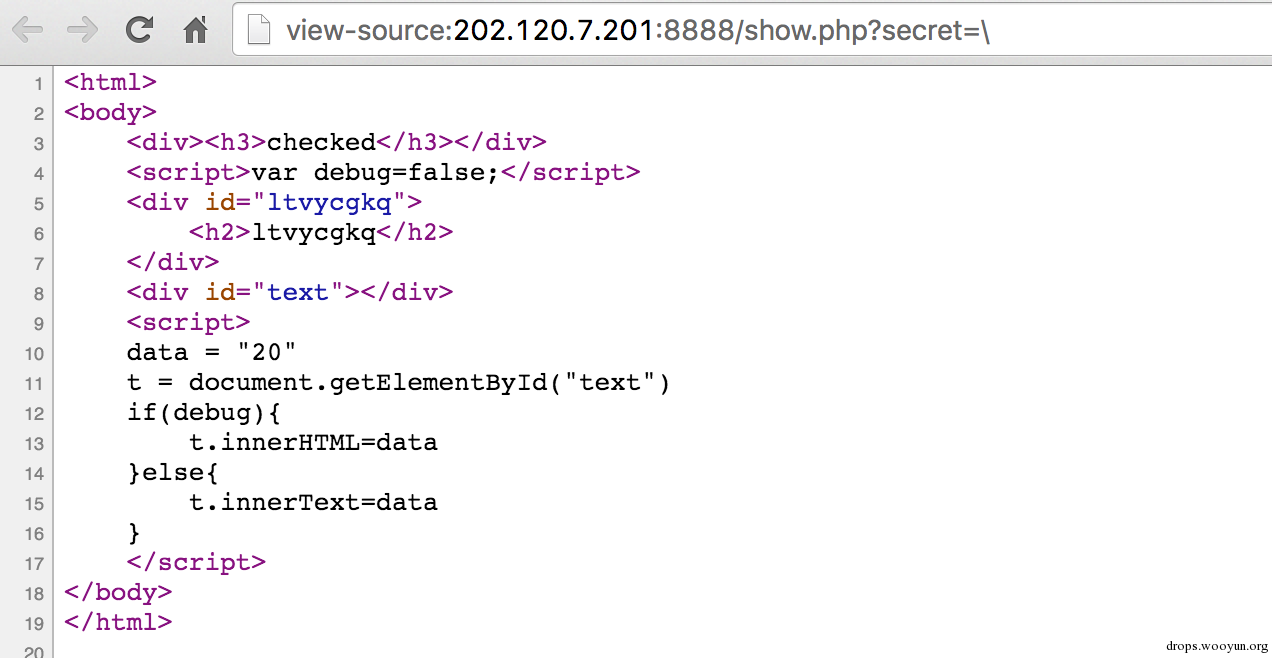1272x658 pixels.
Task: Click the closing script tag on line 17
Action: (x=196, y=562)
